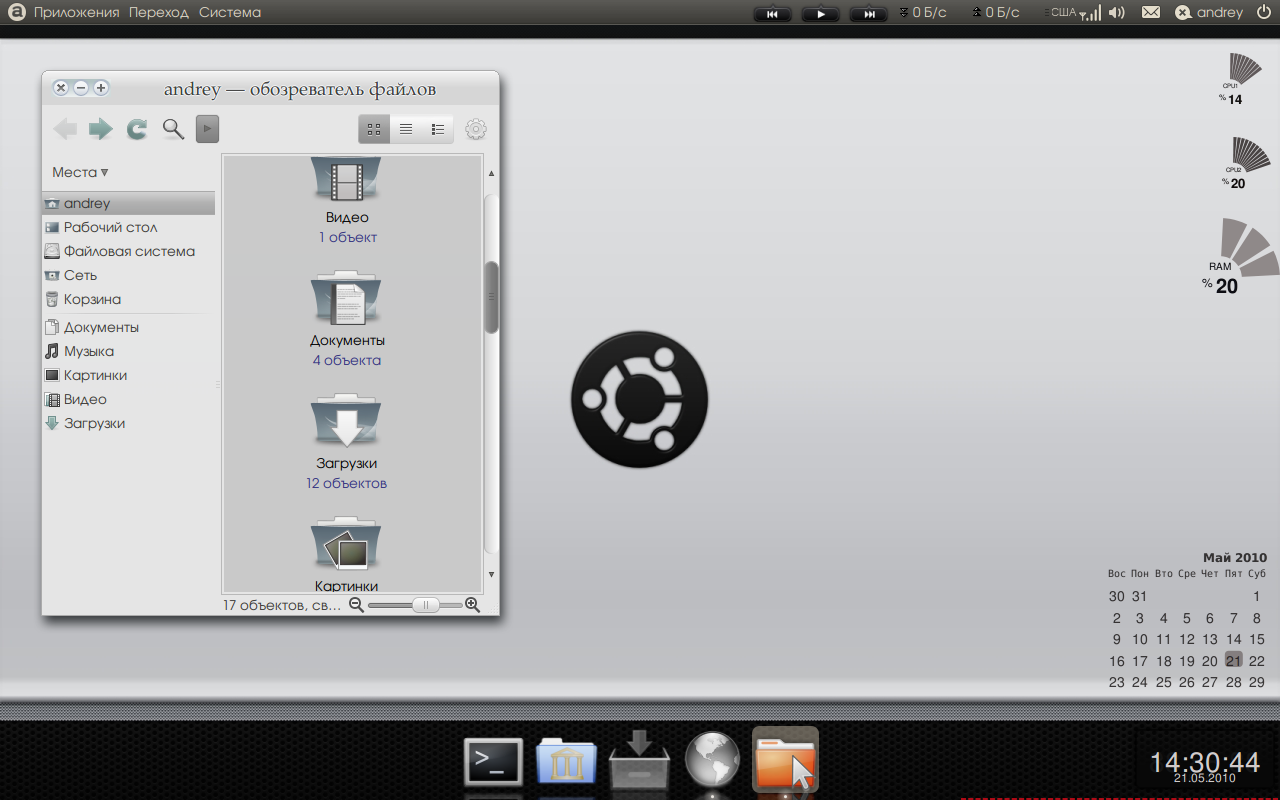Skip to previous track in panel player
The image size is (1280, 800).
pos(772,13)
